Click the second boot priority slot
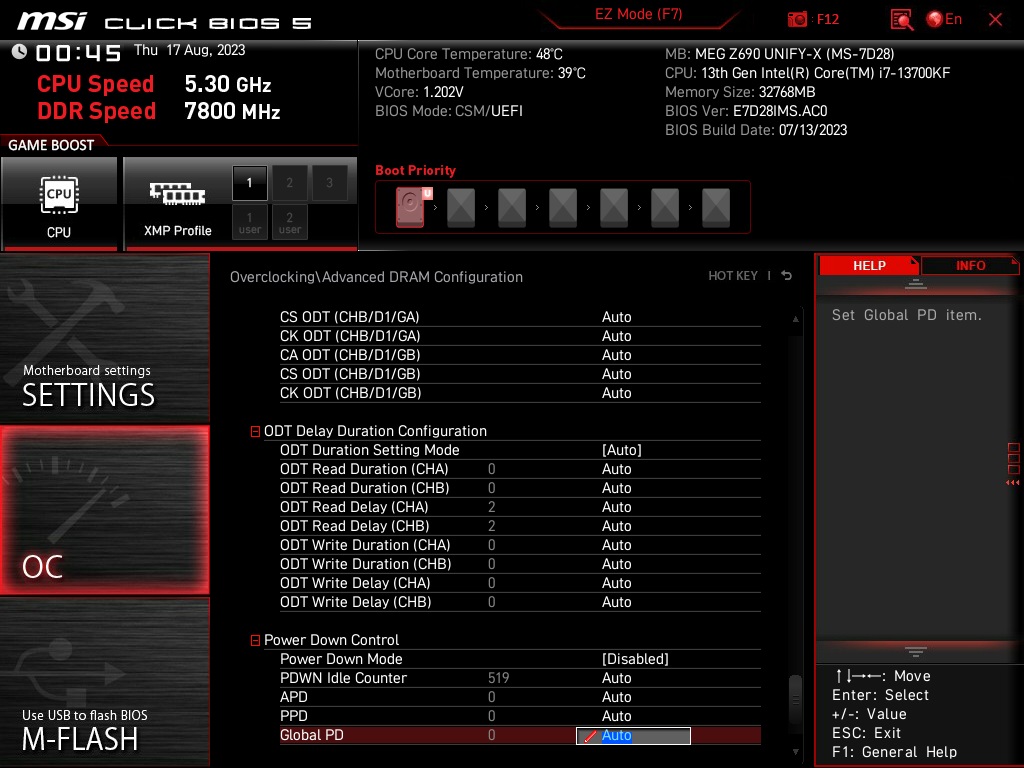 tap(461, 207)
